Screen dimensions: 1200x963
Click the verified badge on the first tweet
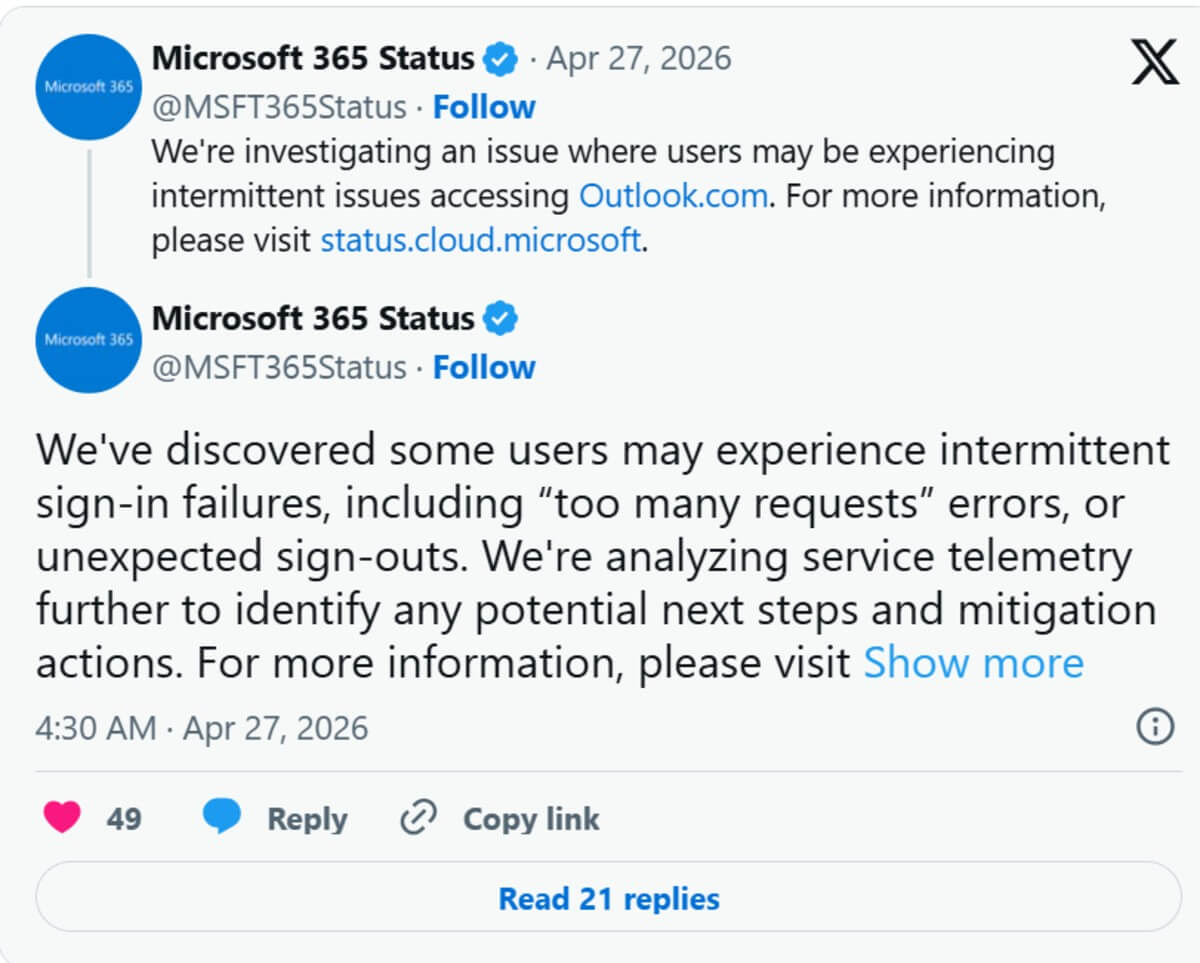[502, 58]
